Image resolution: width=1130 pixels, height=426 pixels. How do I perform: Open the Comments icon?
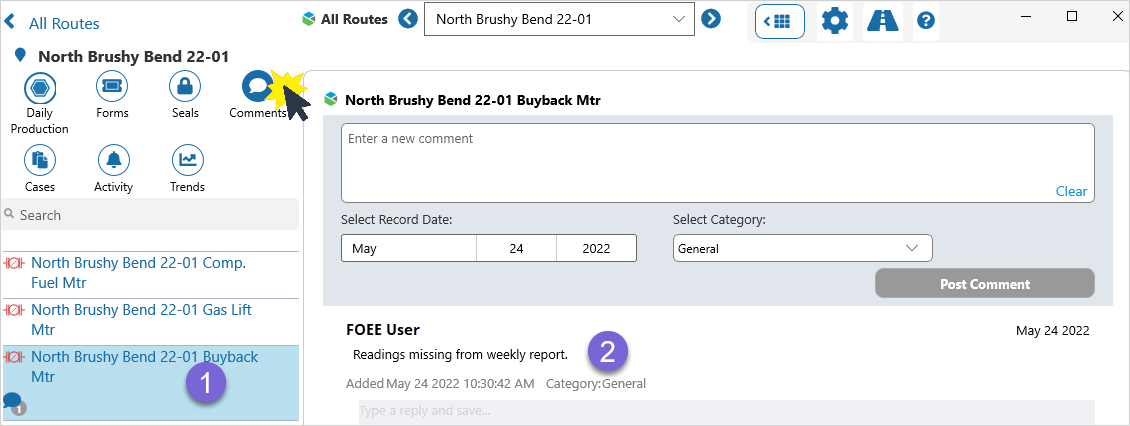pos(256,86)
